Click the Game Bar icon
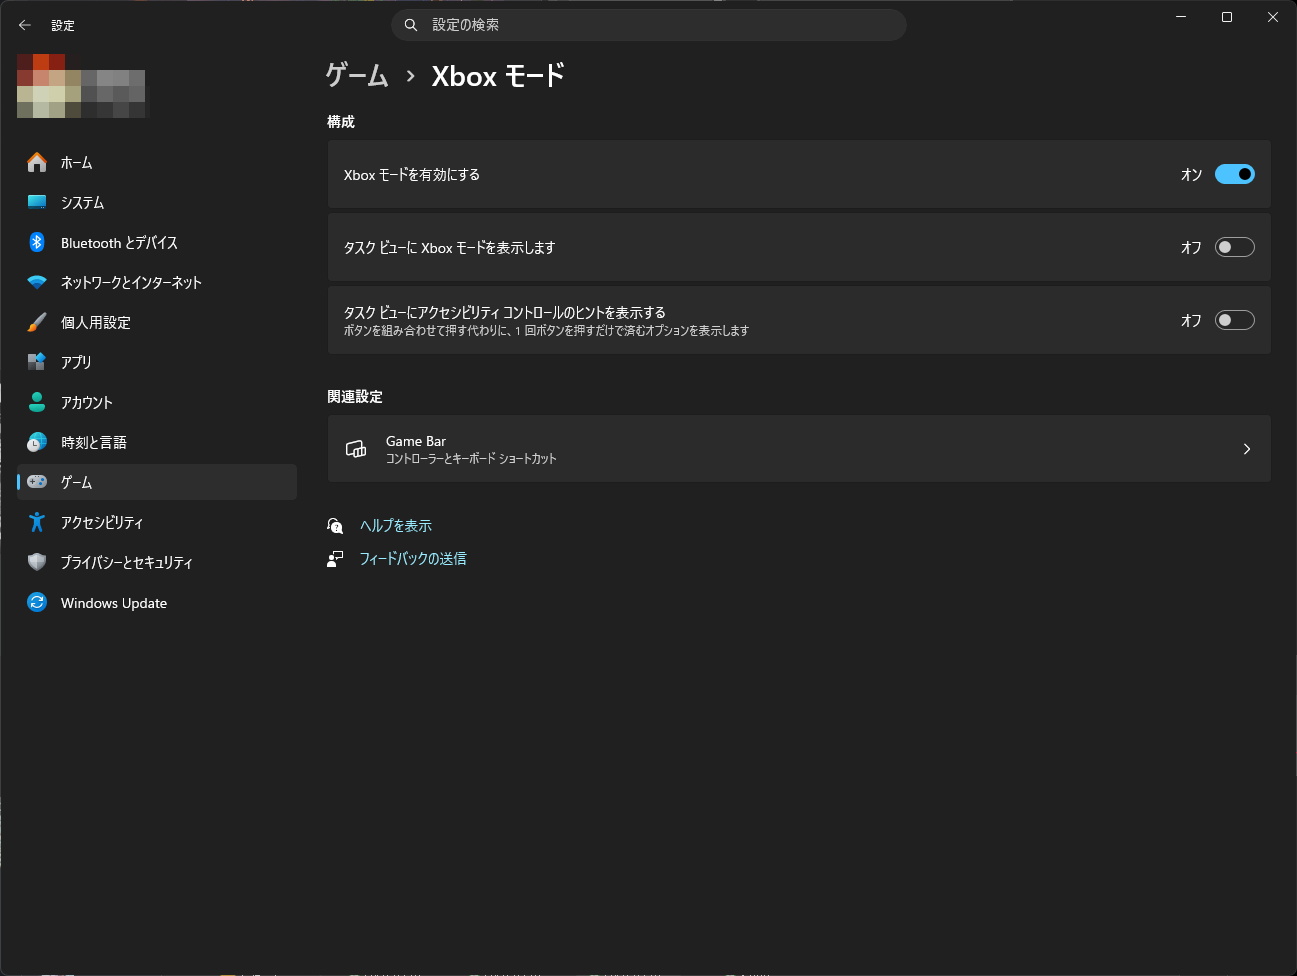Screen dimensions: 1297x976 pyautogui.click(x=356, y=449)
